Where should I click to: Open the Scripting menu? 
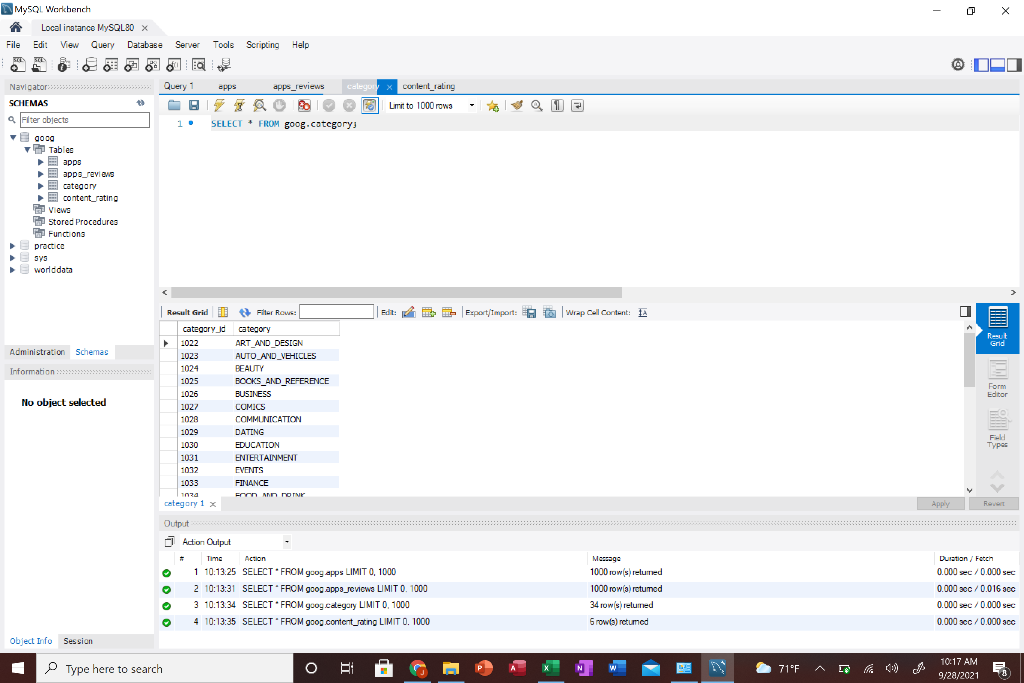[x=263, y=44]
